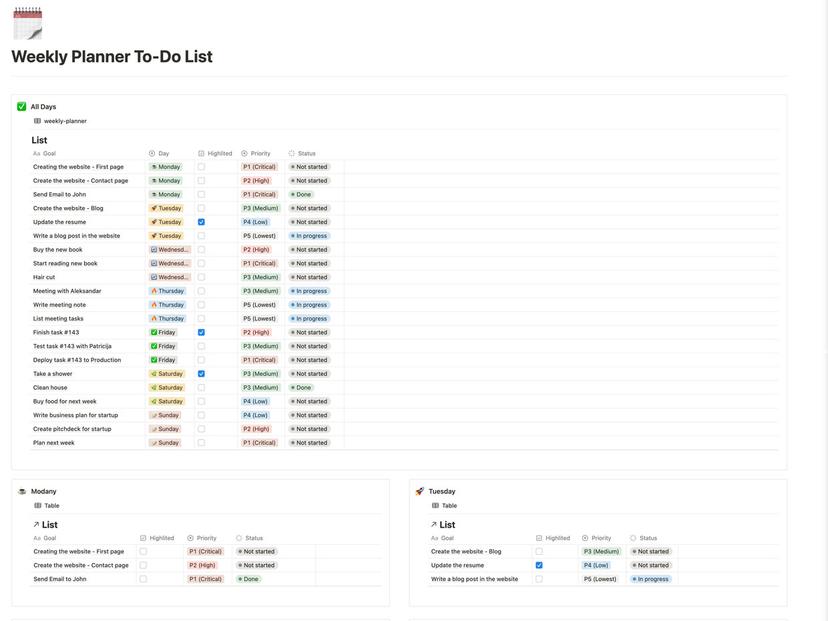
Task: Switch to the Table view under Monday
Action: 45,503
